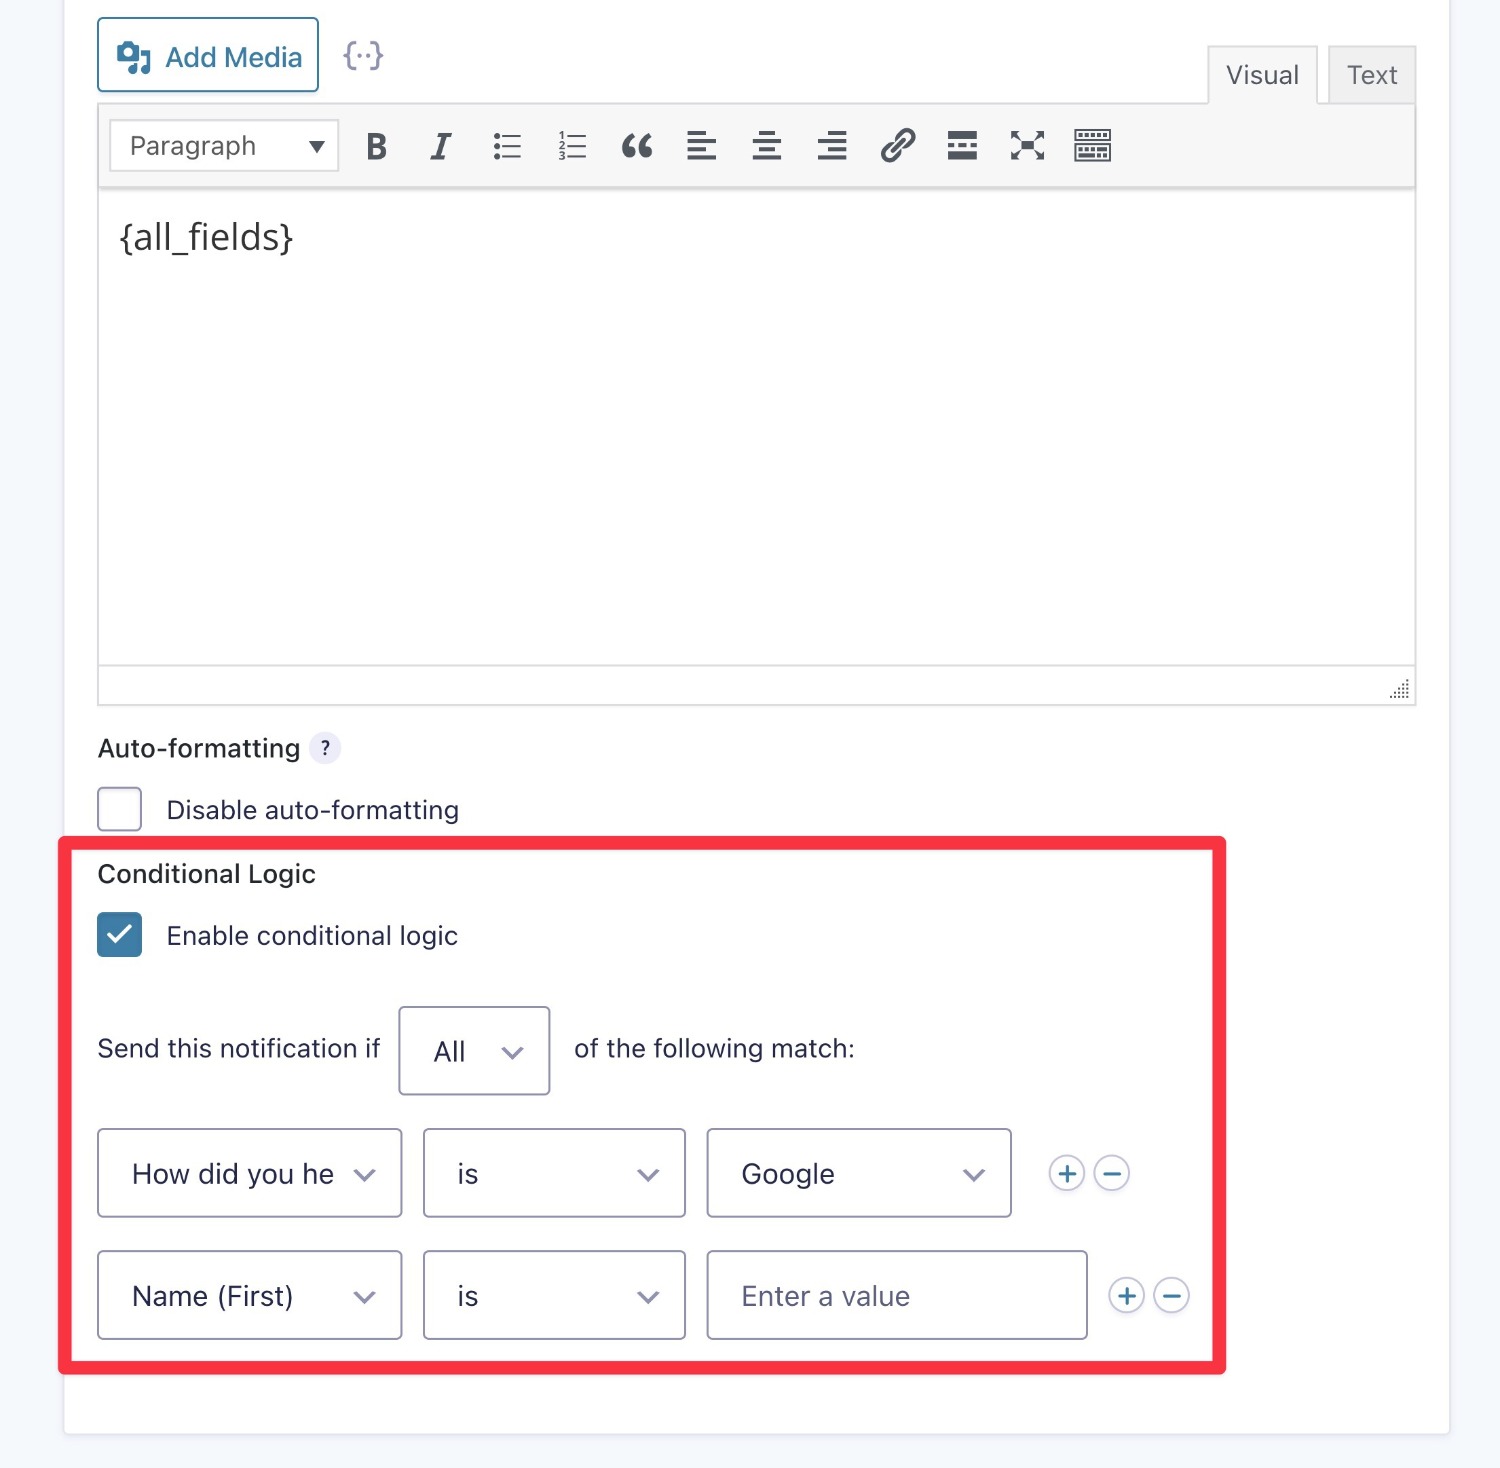This screenshot has height=1468, width=1500.
Task: Toggle the toolbar kitchen sink icon
Action: click(1092, 146)
